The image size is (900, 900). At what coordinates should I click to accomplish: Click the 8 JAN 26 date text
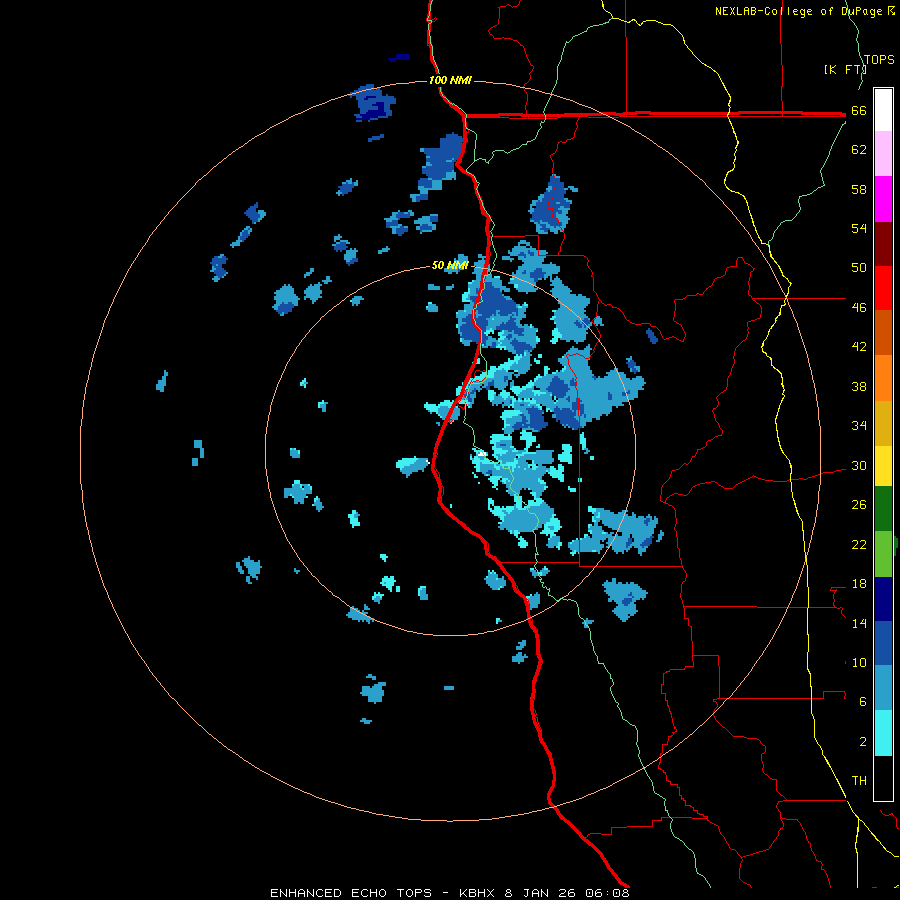click(540, 893)
